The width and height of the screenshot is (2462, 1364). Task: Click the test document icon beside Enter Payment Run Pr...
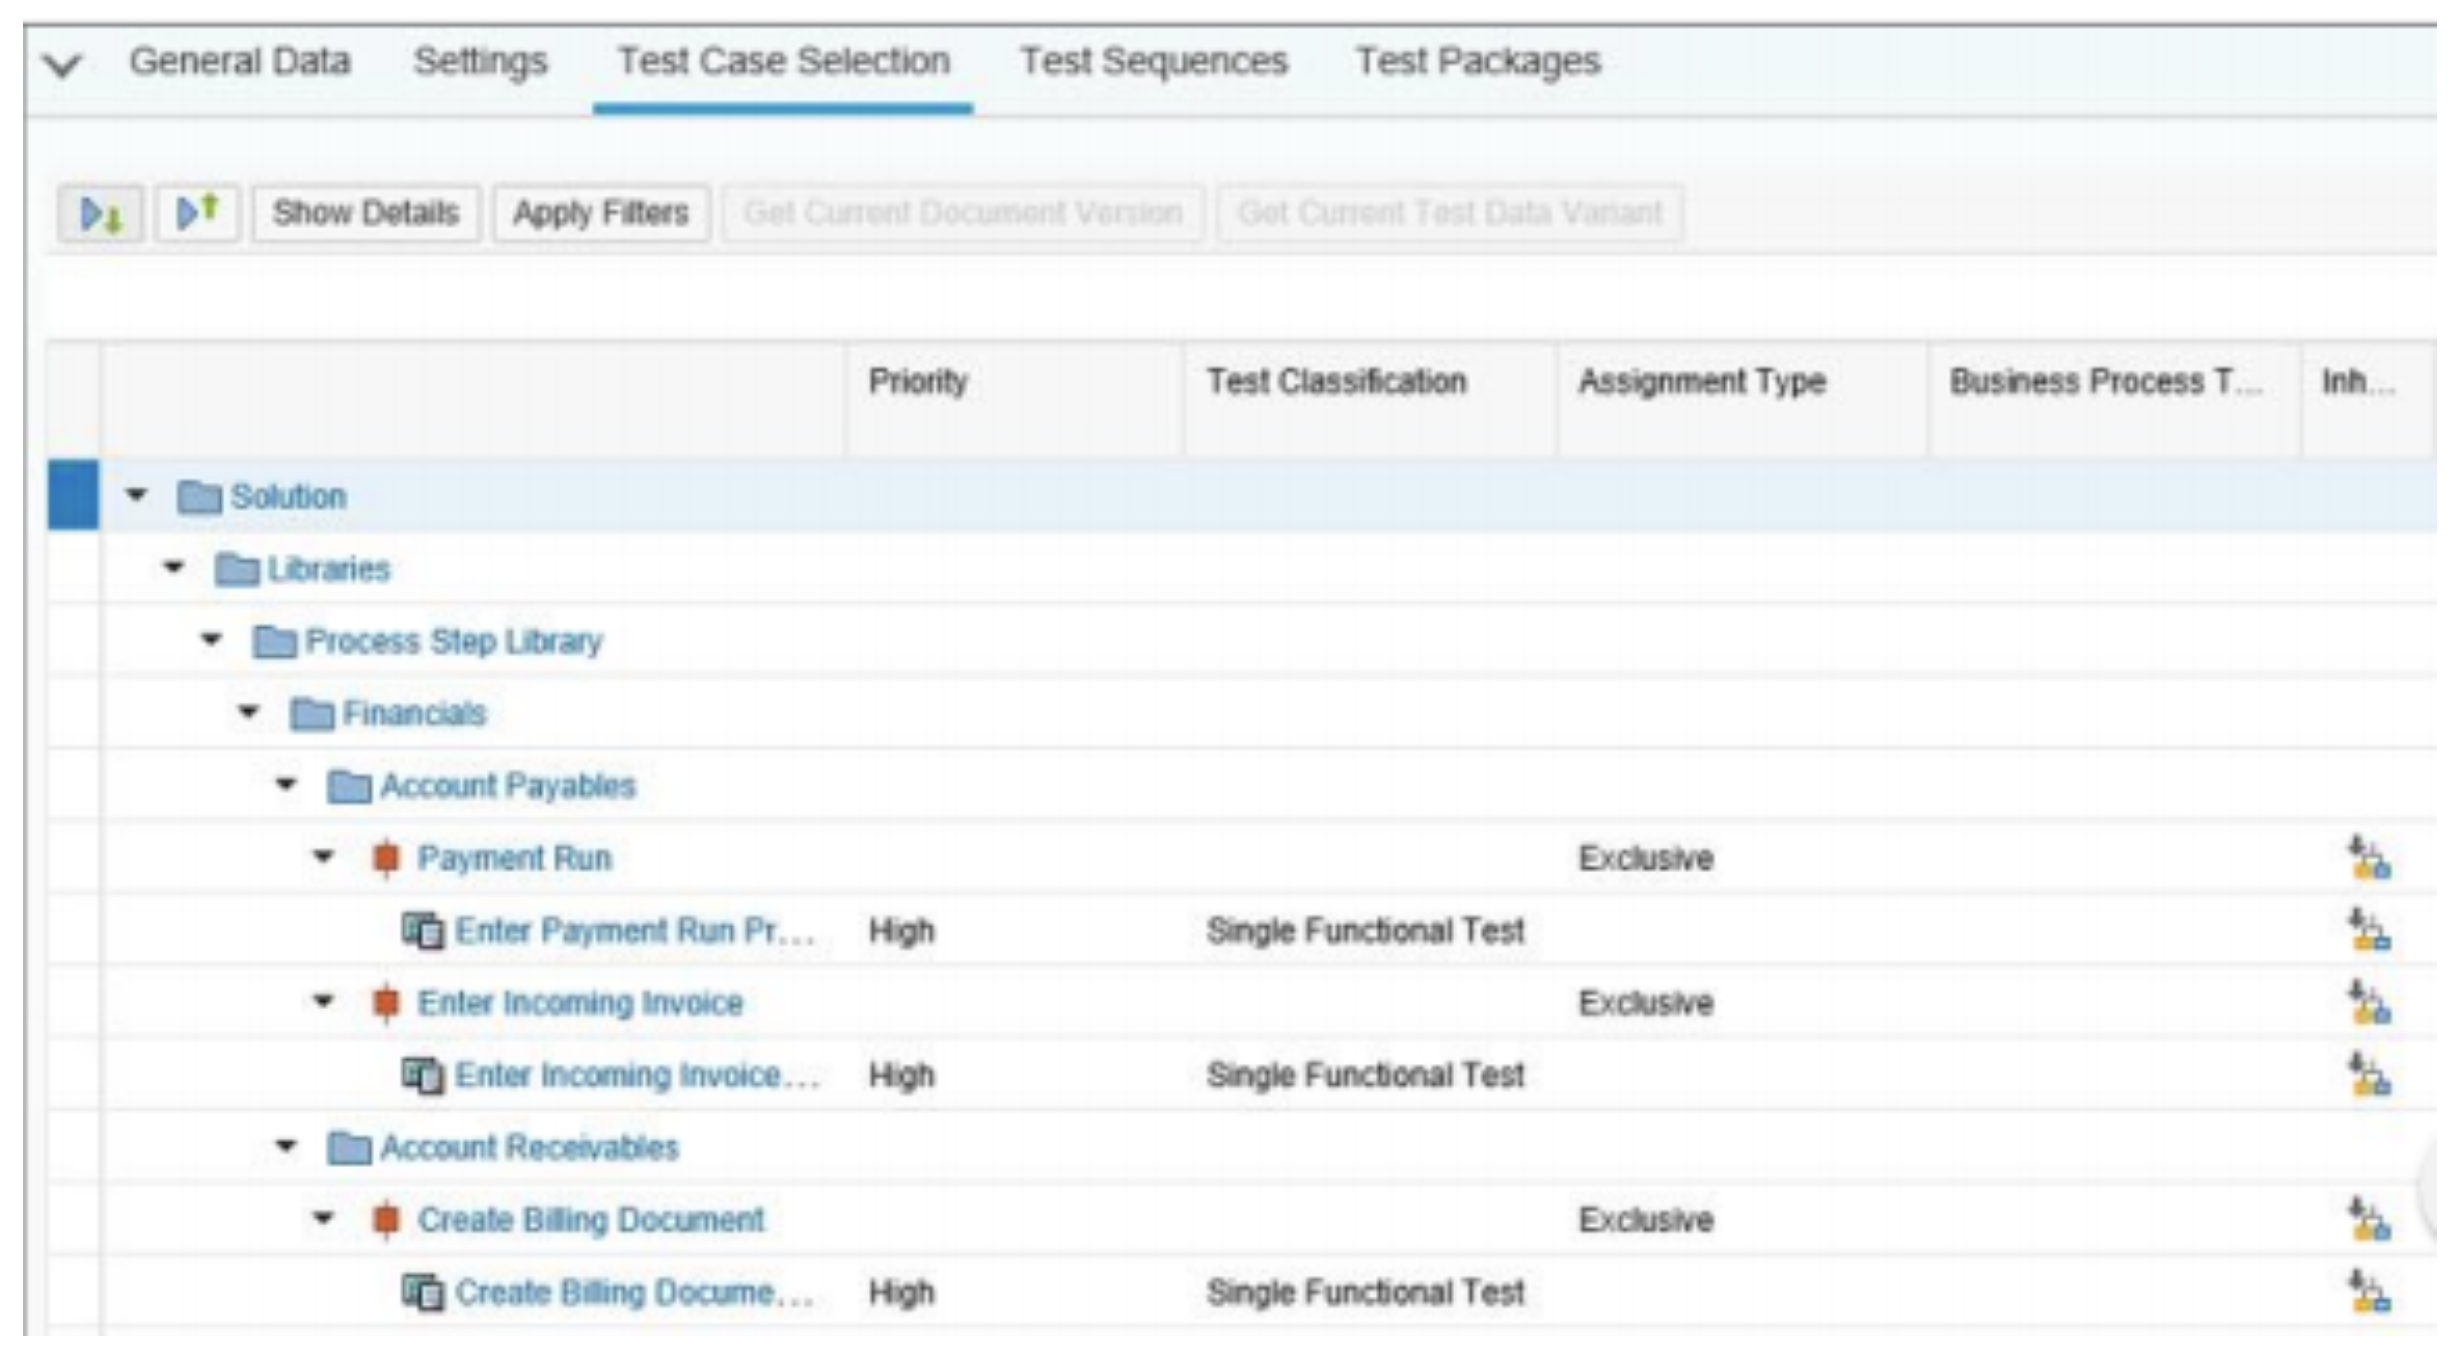point(423,931)
